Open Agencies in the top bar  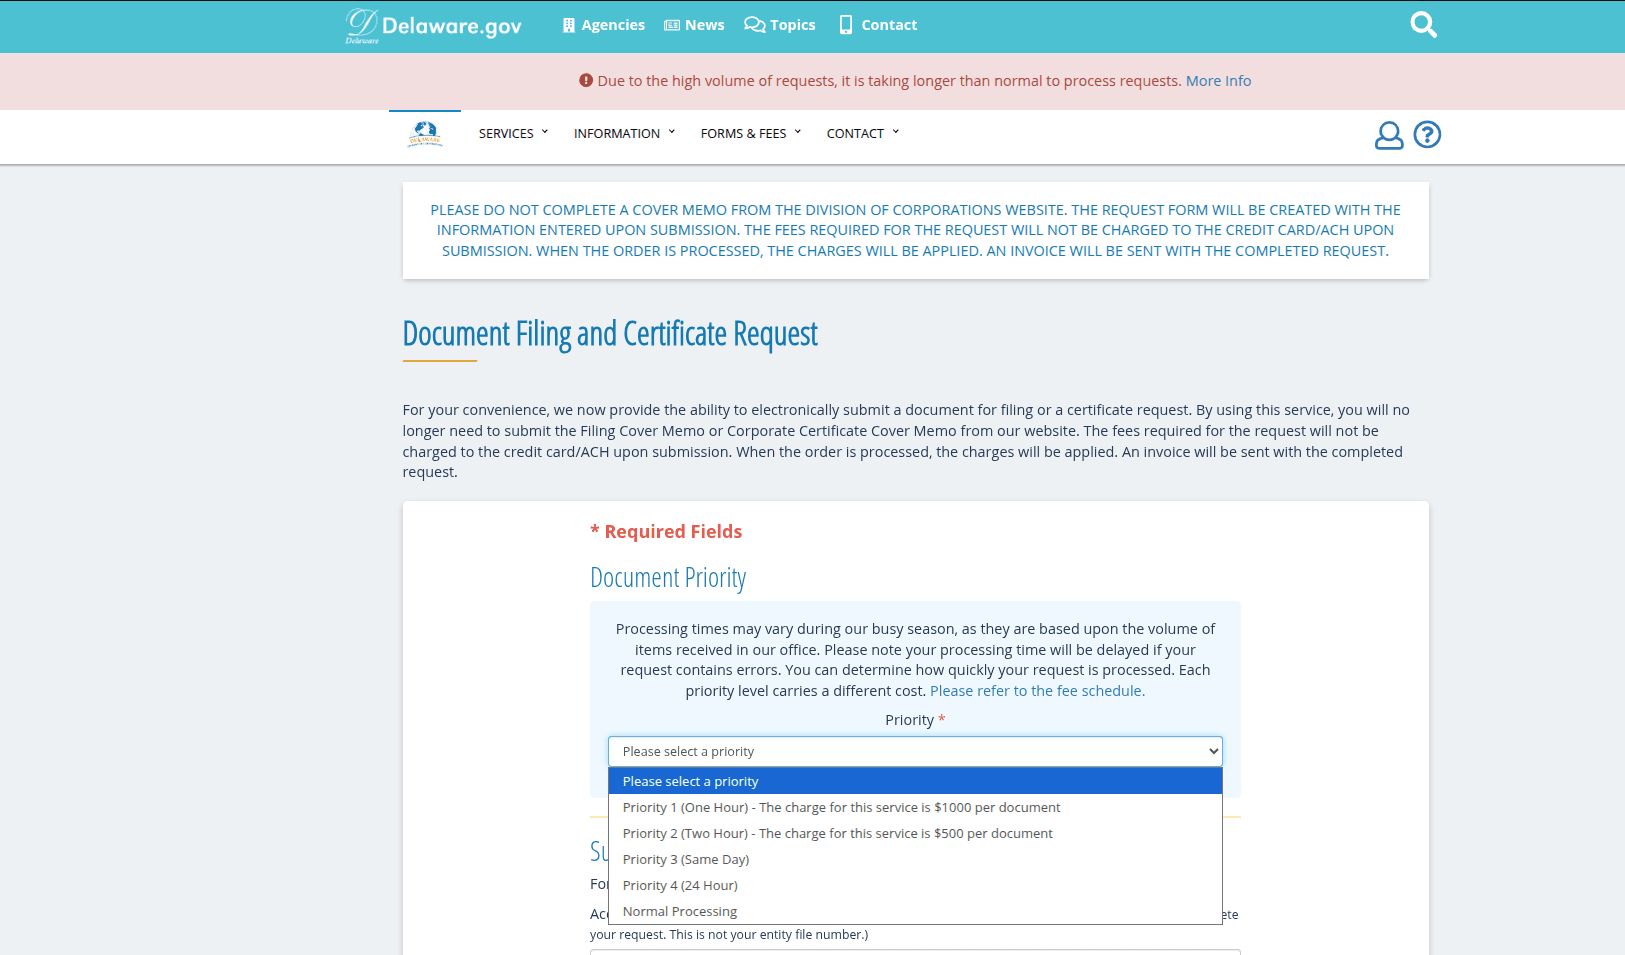(x=603, y=25)
